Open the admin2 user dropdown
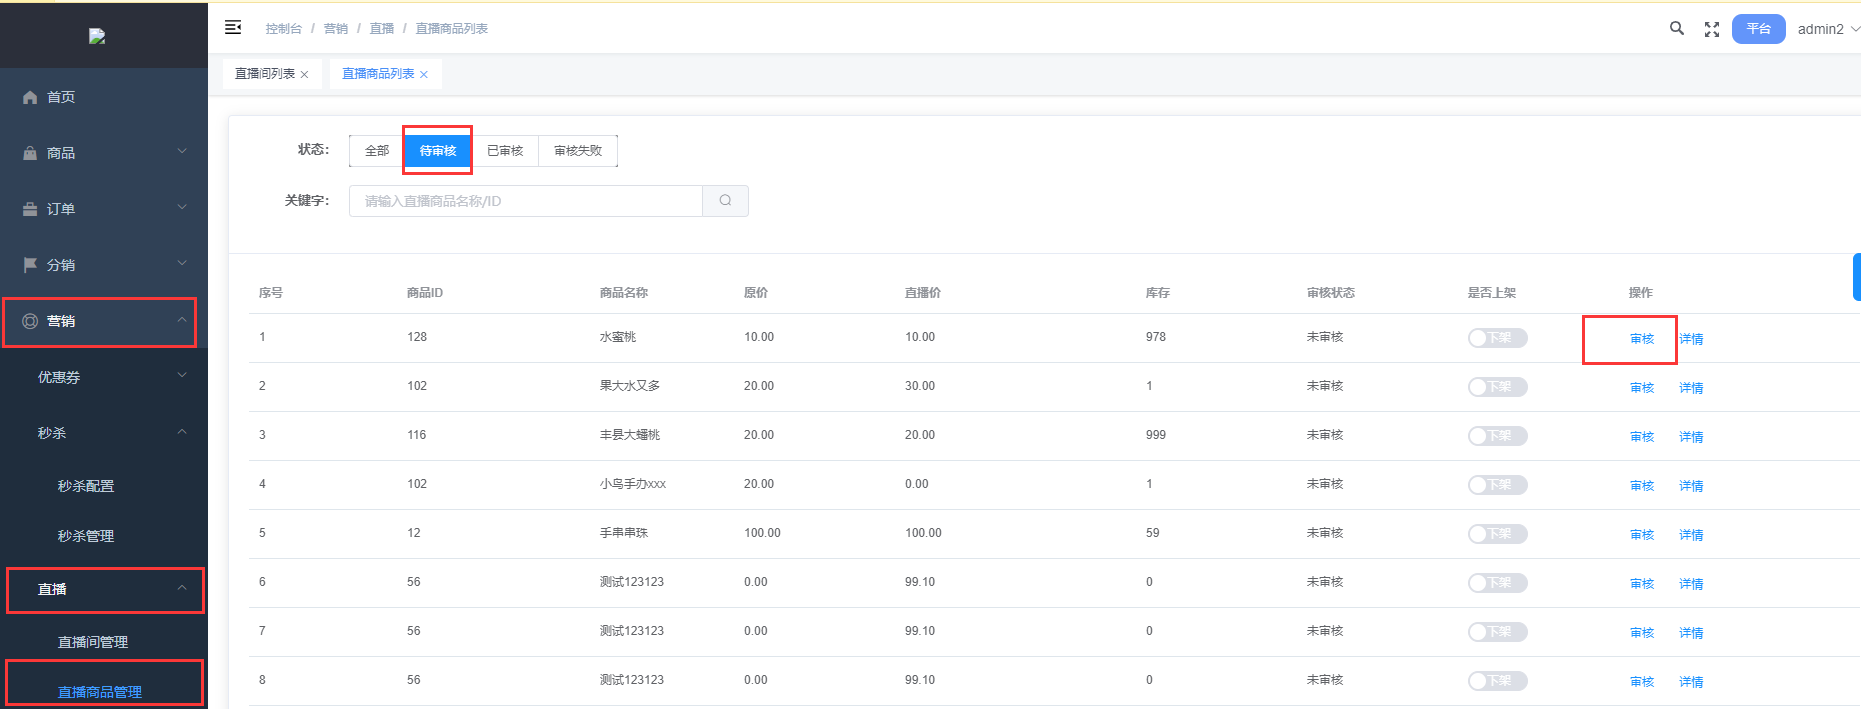Image resolution: width=1861 pixels, height=709 pixels. click(x=1827, y=29)
